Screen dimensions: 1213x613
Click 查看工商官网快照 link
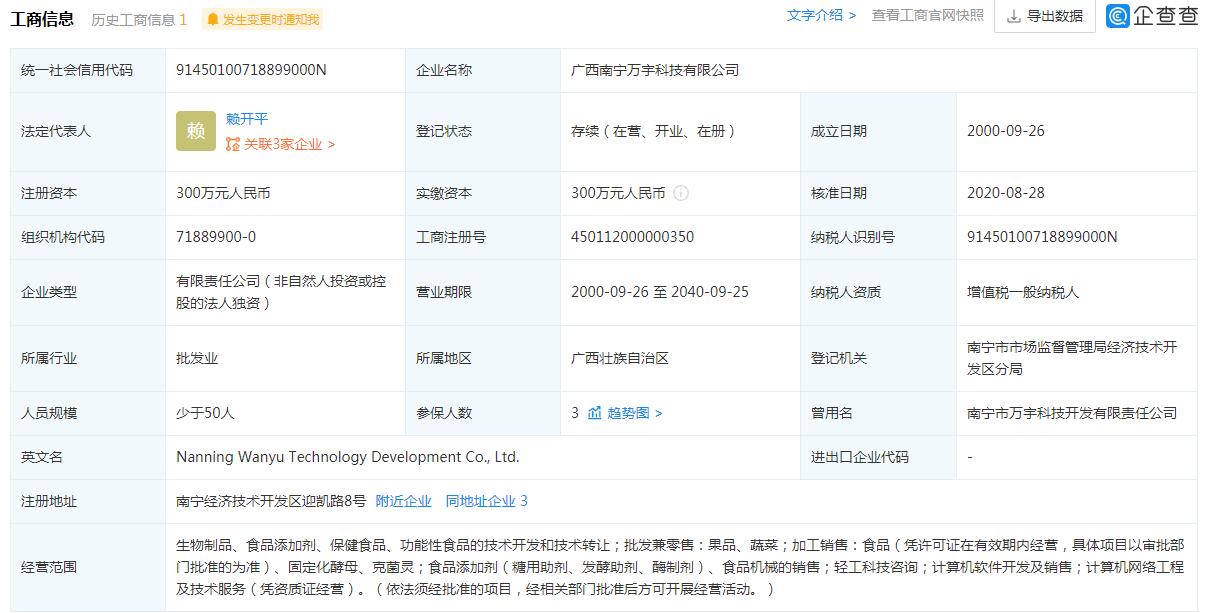click(x=927, y=15)
